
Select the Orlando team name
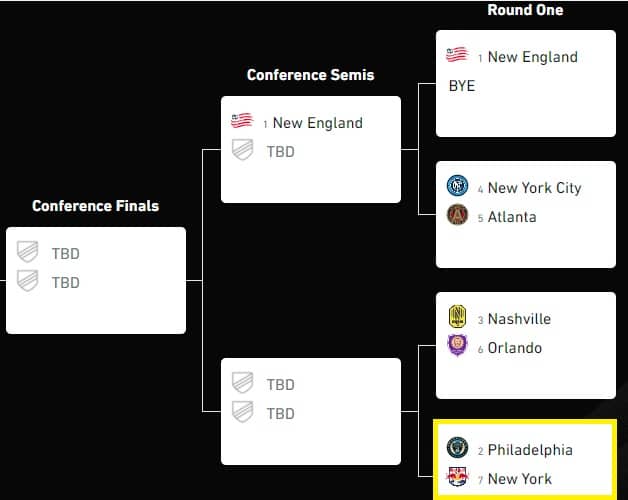pyautogui.click(x=515, y=348)
